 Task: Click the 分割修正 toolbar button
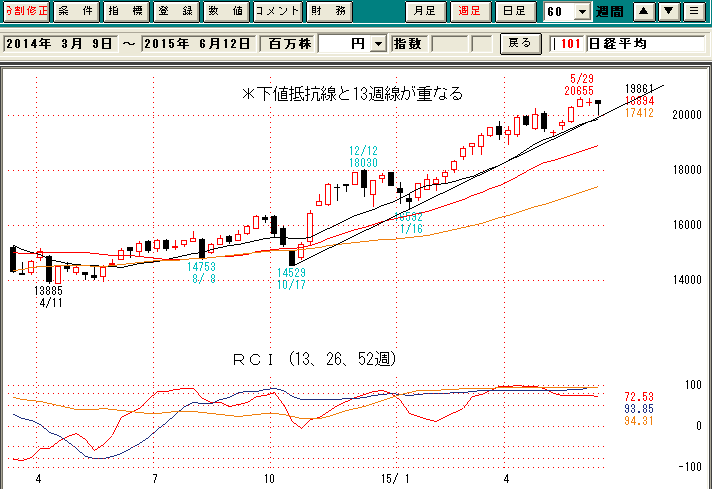[25, 12]
